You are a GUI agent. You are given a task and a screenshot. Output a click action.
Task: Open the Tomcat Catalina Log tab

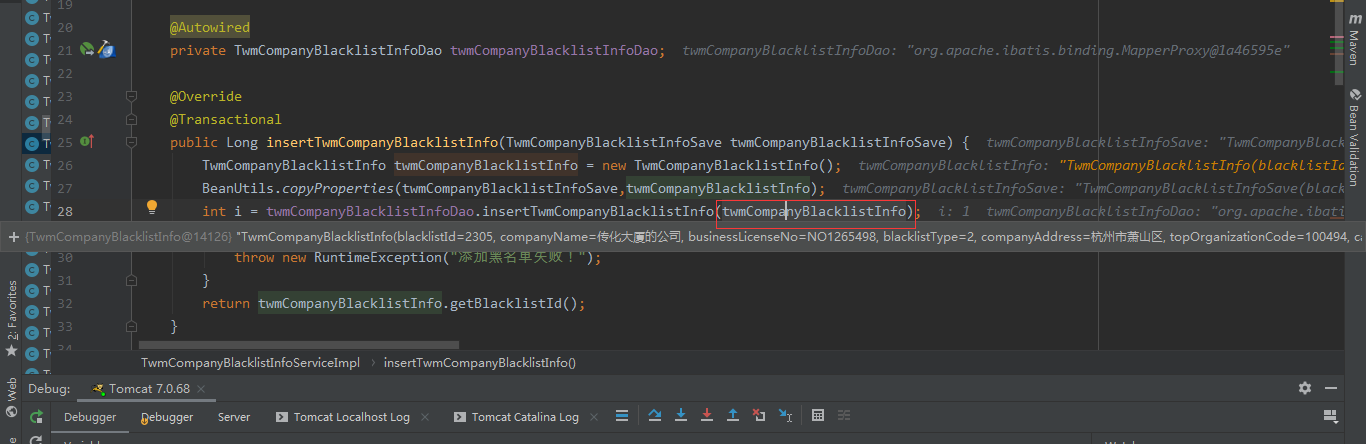point(516,417)
